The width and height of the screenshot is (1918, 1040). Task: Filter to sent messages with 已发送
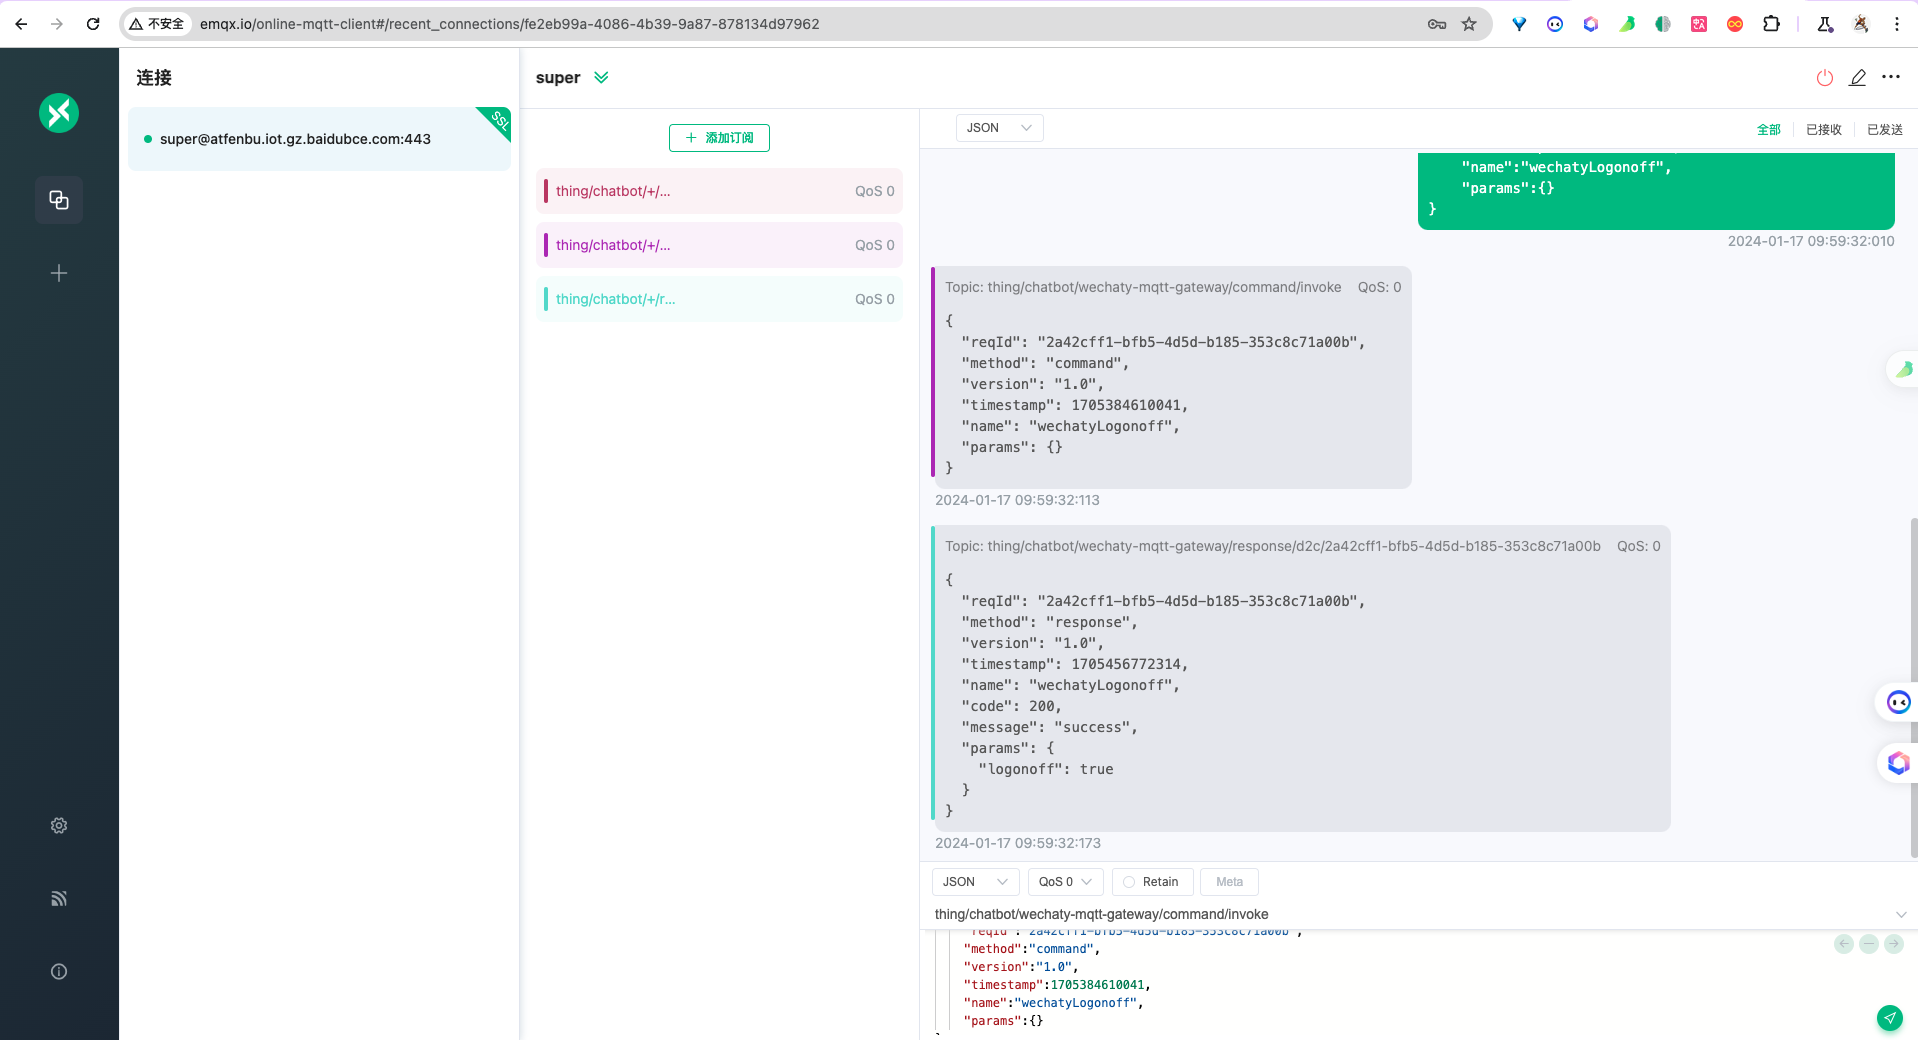1884,129
